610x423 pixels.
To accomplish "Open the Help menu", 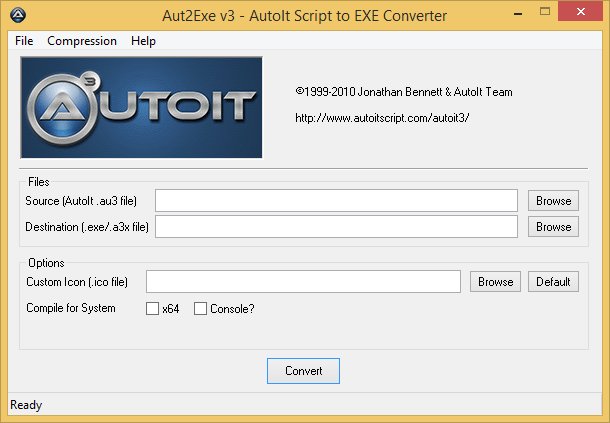I will [x=143, y=41].
